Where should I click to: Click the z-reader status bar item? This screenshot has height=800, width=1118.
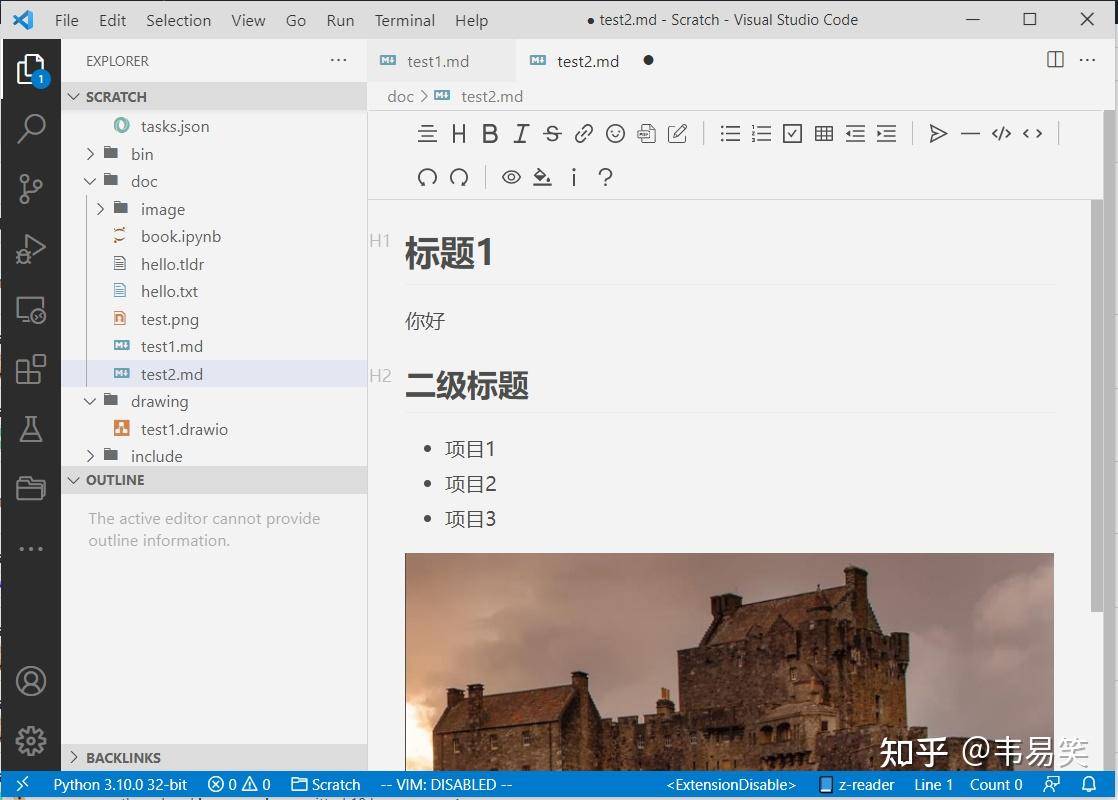point(856,785)
